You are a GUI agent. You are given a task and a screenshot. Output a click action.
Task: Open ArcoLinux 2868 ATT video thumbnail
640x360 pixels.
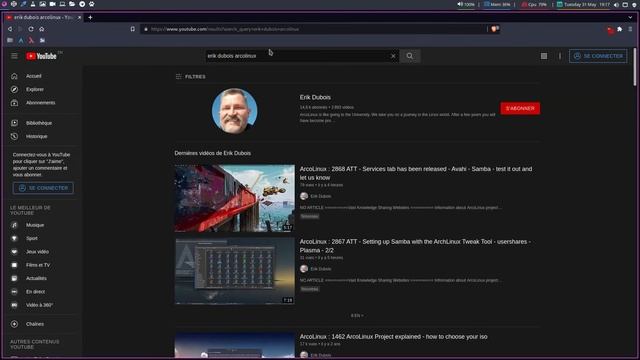pyautogui.click(x=235, y=198)
